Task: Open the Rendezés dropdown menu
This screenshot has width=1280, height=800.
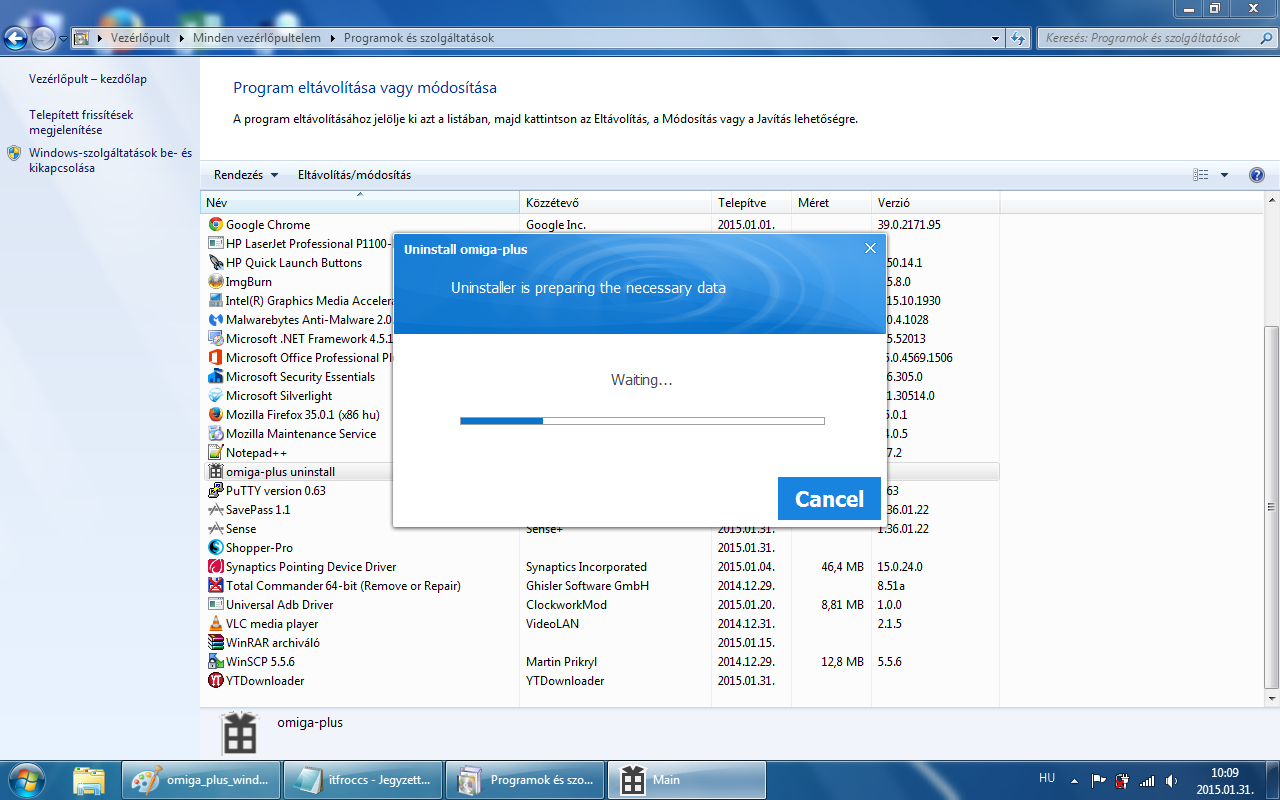Action: (x=246, y=175)
